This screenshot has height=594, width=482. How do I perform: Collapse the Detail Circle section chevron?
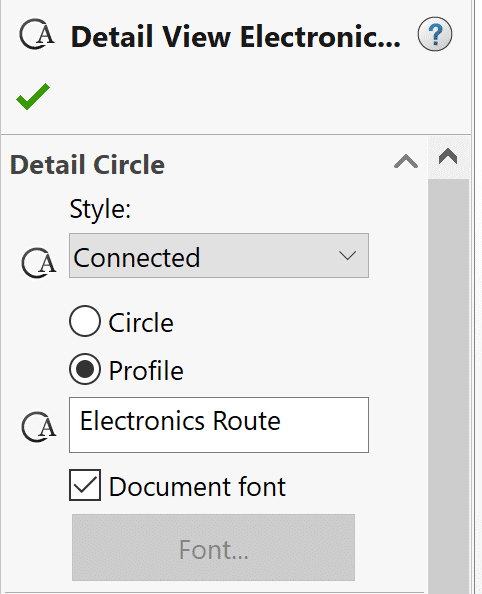[x=406, y=162]
